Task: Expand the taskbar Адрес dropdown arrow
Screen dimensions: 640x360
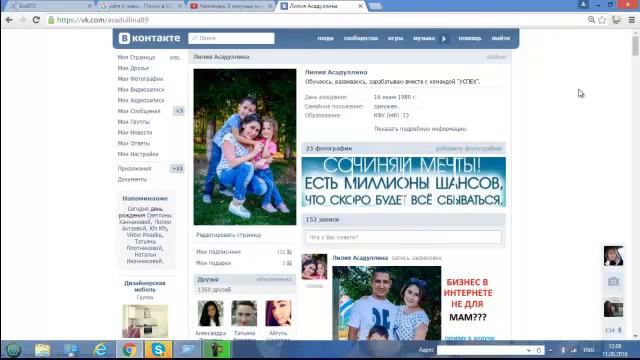Action: click(x=529, y=350)
